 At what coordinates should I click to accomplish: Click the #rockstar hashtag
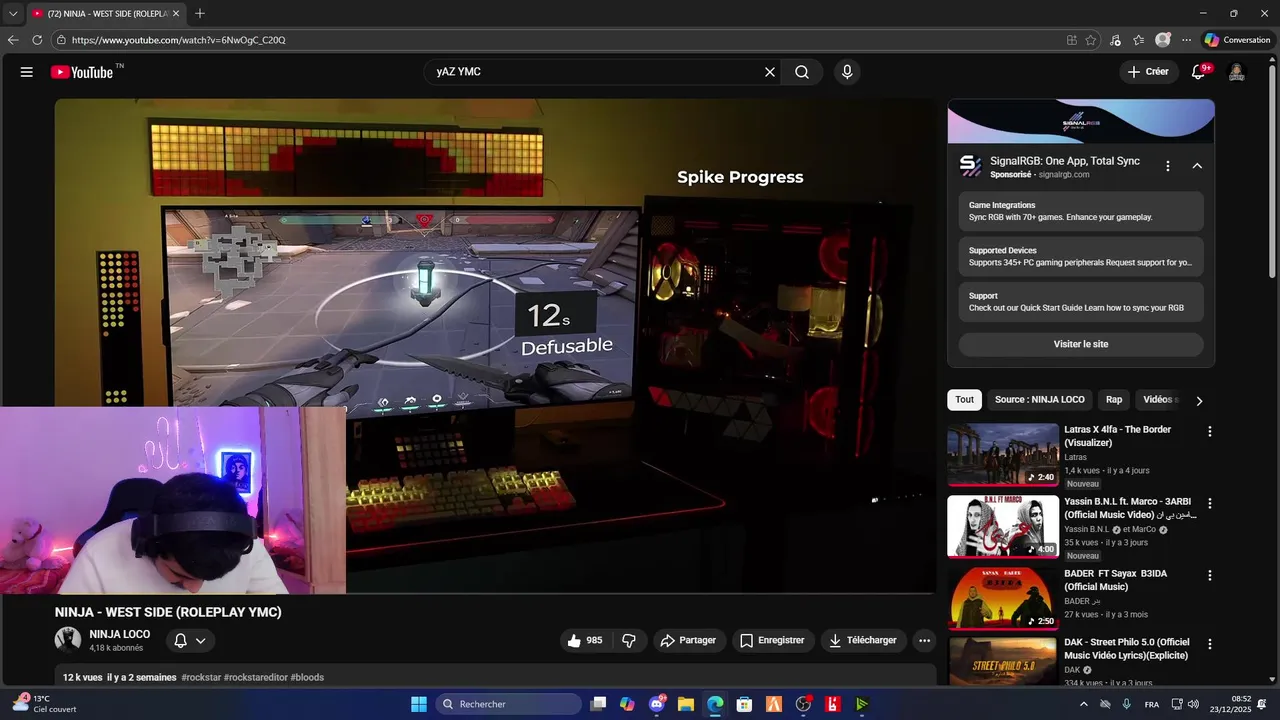pos(201,677)
